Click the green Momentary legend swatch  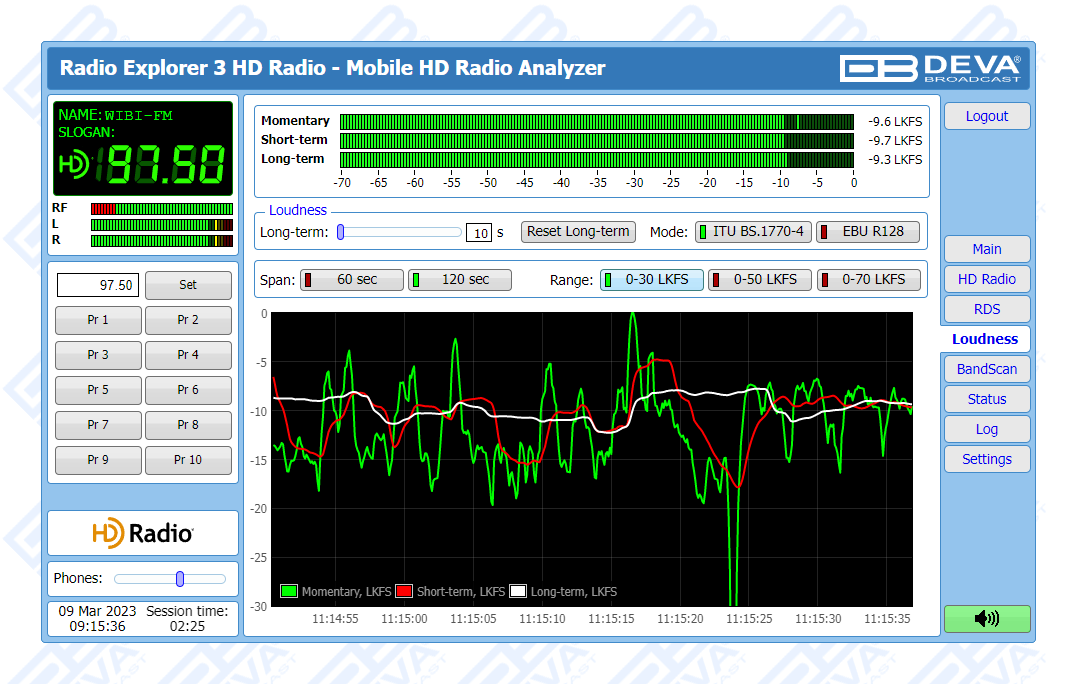click(x=290, y=591)
